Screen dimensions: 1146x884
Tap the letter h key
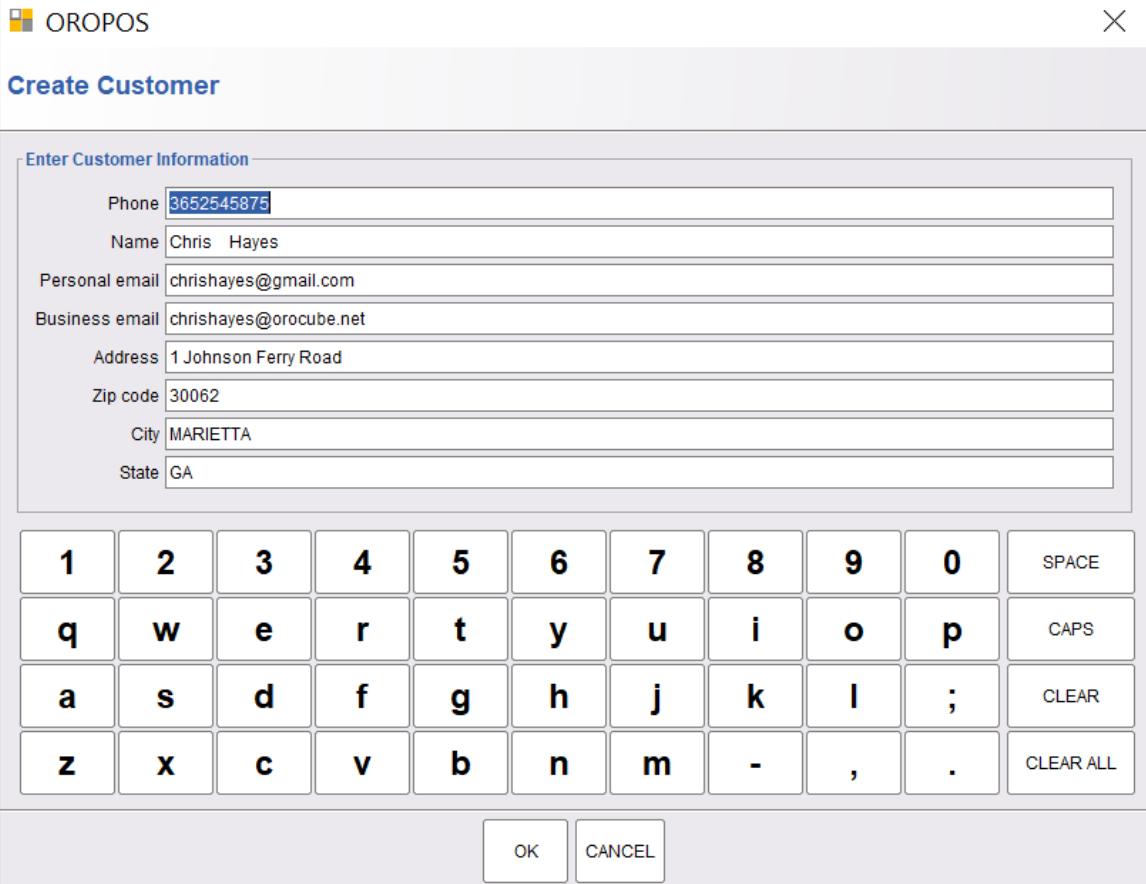[x=559, y=696]
